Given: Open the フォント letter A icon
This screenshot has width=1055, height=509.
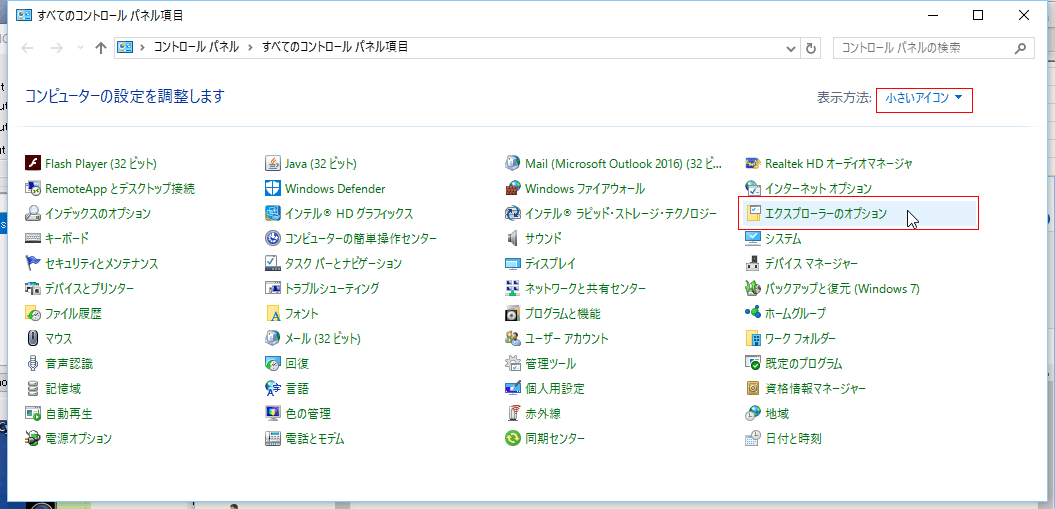Looking at the screenshot, I should [x=272, y=313].
